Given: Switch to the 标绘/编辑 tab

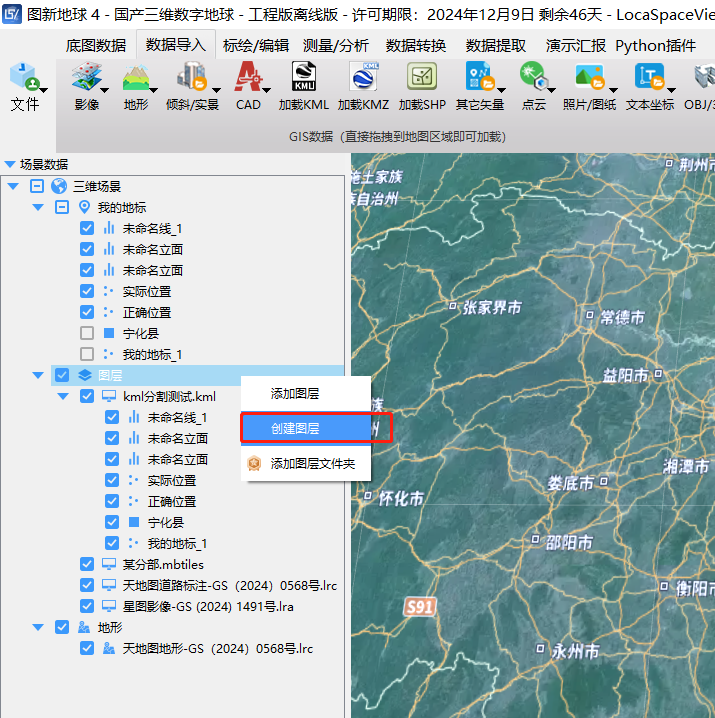Looking at the screenshot, I should (256, 45).
